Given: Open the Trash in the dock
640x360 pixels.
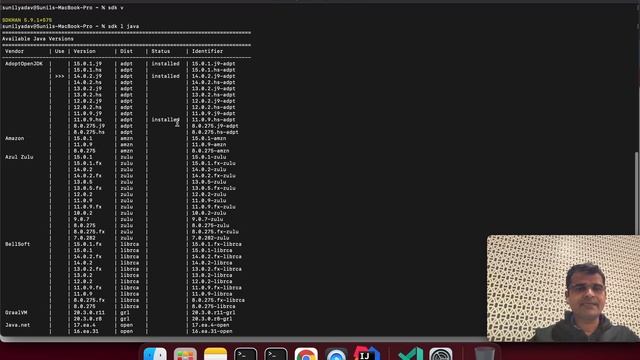Looking at the screenshot, I should click(x=484, y=354).
